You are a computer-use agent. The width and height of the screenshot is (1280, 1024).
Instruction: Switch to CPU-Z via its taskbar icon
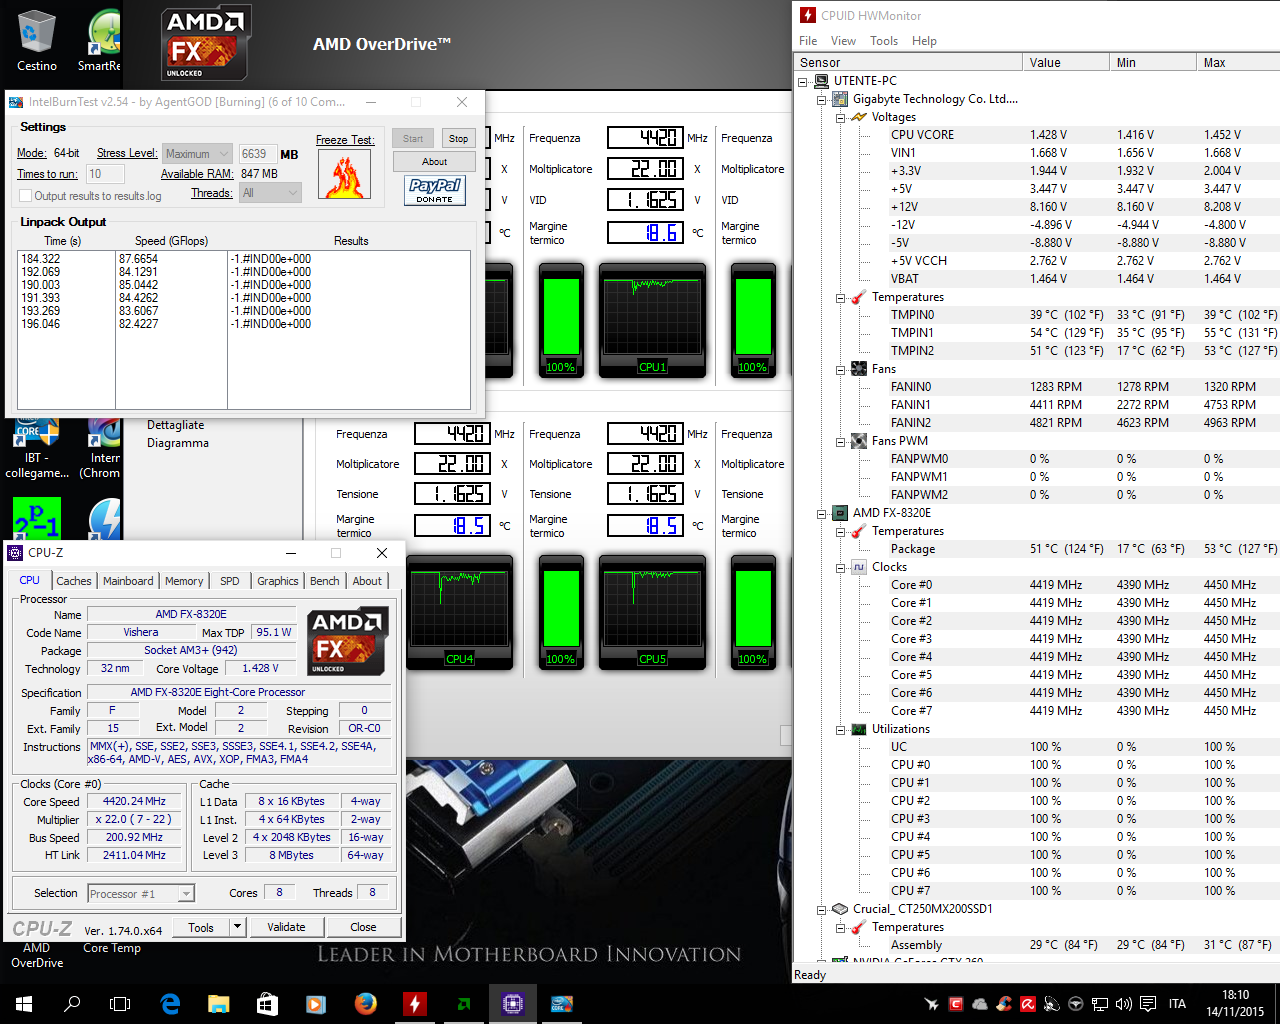click(513, 1004)
